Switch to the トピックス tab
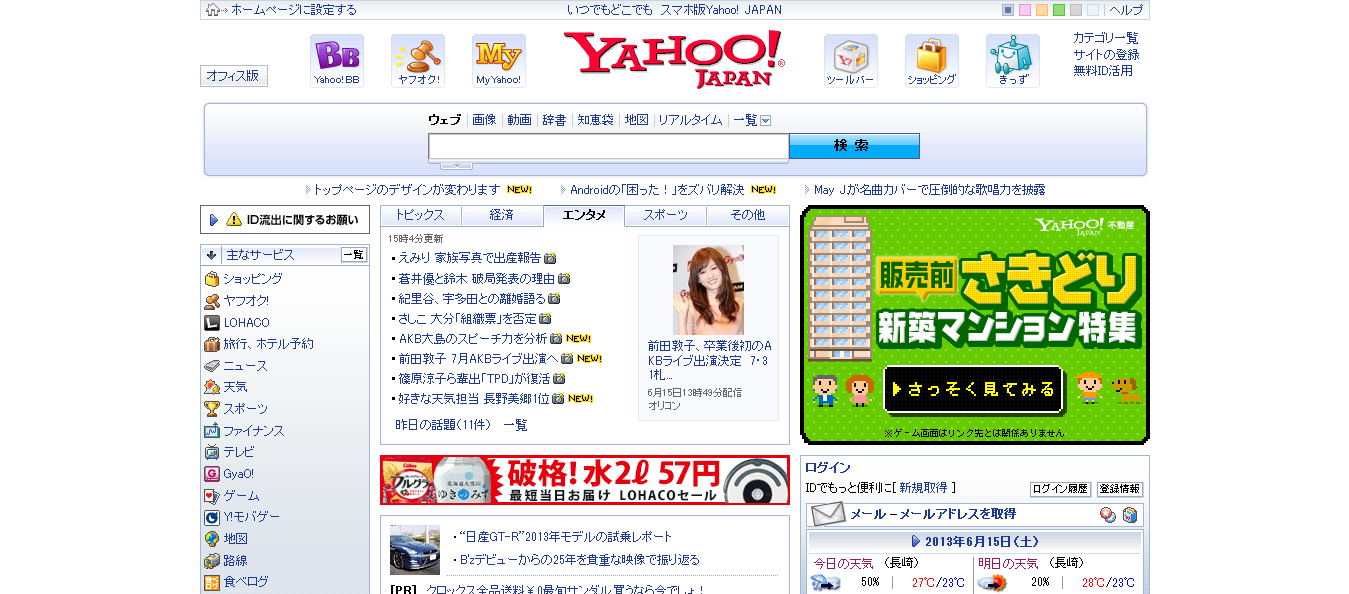The height and width of the screenshot is (594, 1349). (421, 215)
